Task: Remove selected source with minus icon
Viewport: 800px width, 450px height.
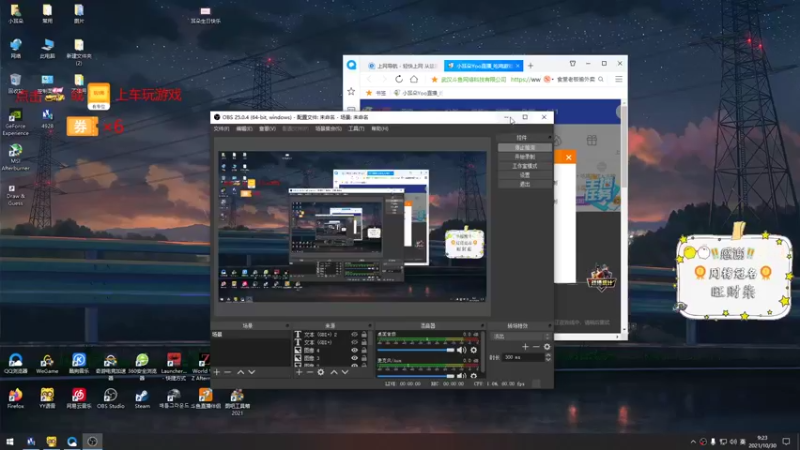Action: point(309,372)
